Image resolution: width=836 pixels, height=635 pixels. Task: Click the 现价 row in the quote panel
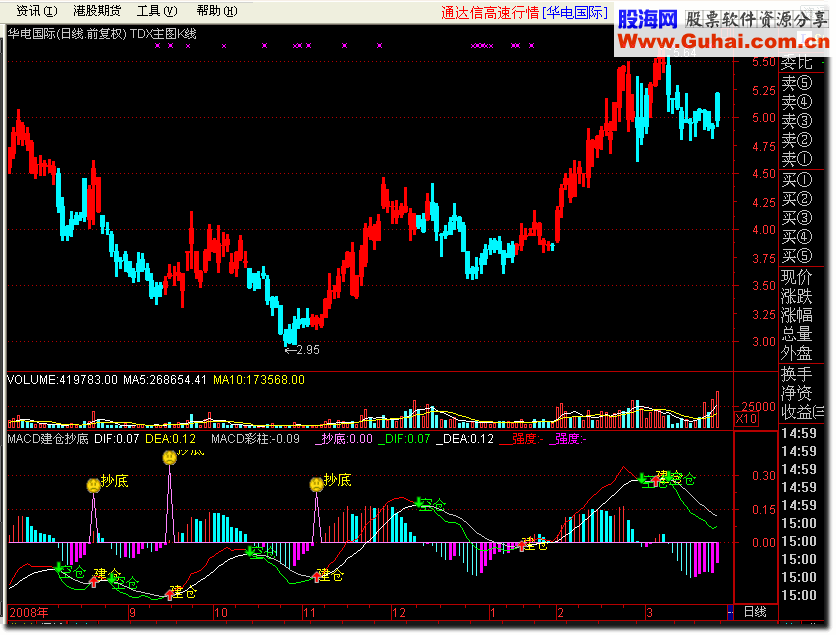(797, 277)
